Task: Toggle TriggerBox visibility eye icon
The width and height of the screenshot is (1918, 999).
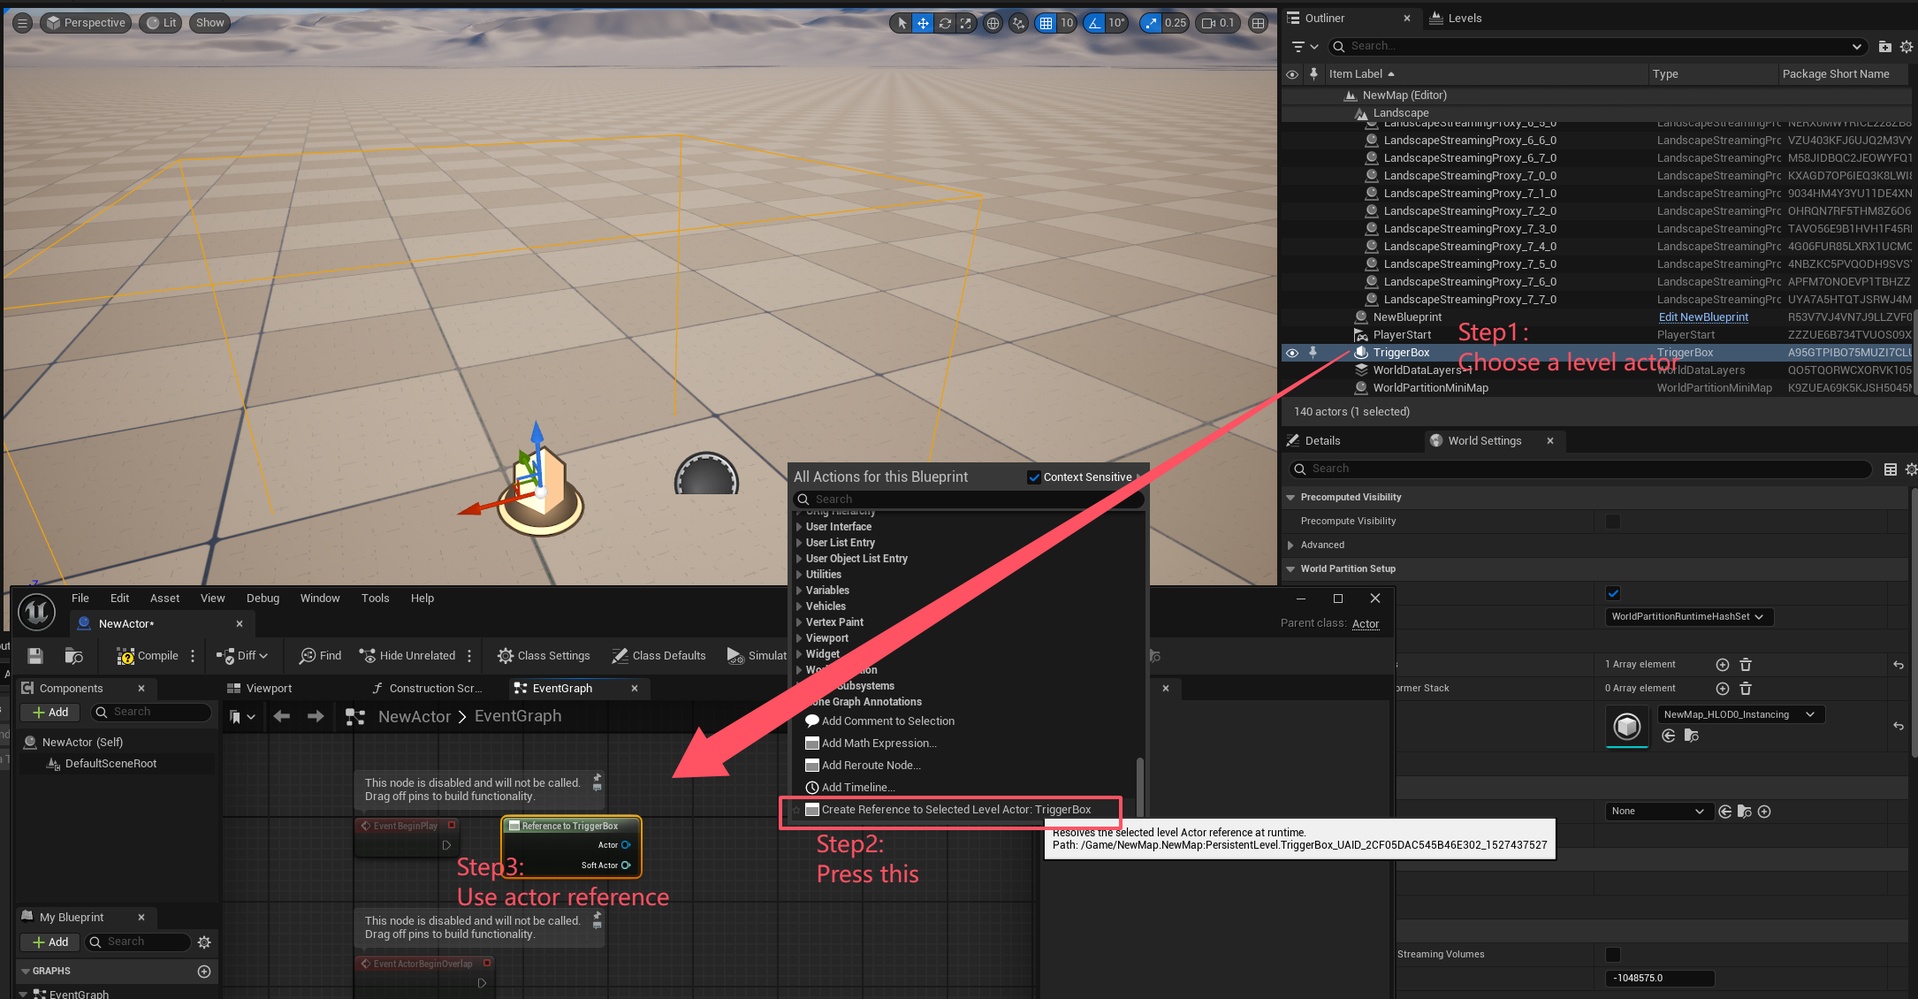Action: pos(1292,353)
